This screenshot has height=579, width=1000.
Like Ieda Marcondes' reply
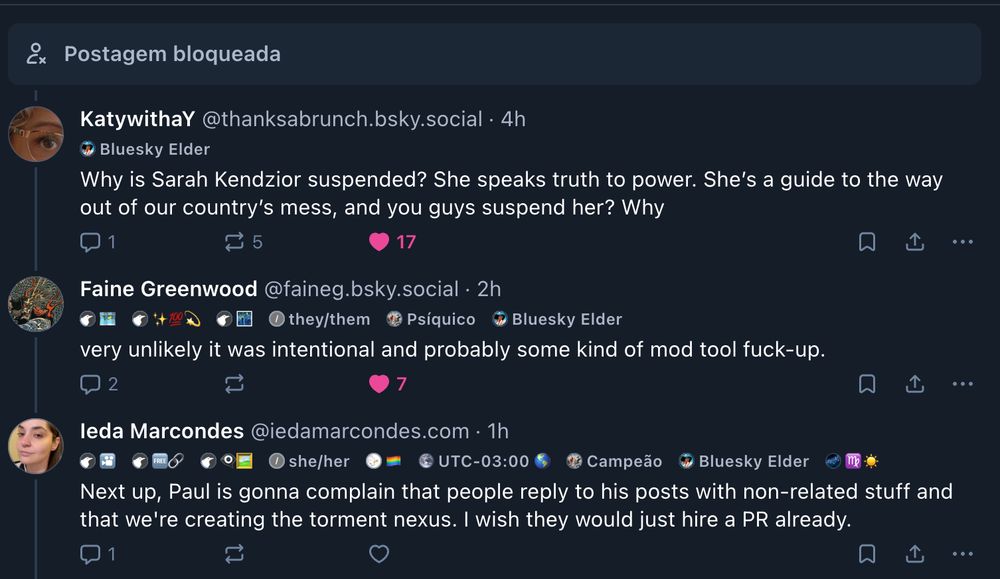379,553
